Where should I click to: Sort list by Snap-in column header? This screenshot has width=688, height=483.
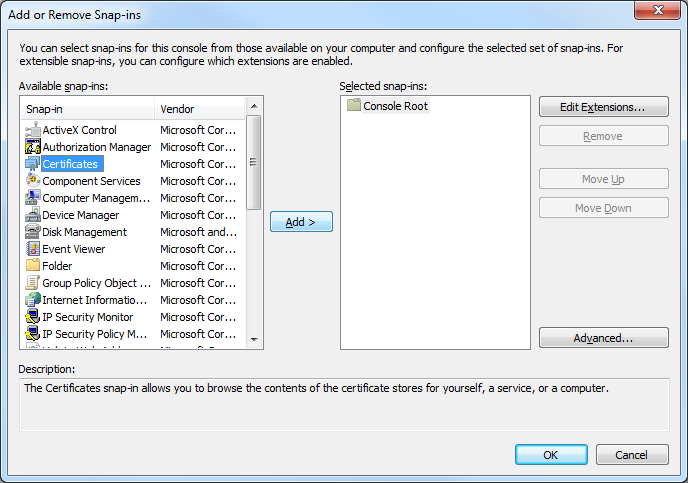click(88, 109)
